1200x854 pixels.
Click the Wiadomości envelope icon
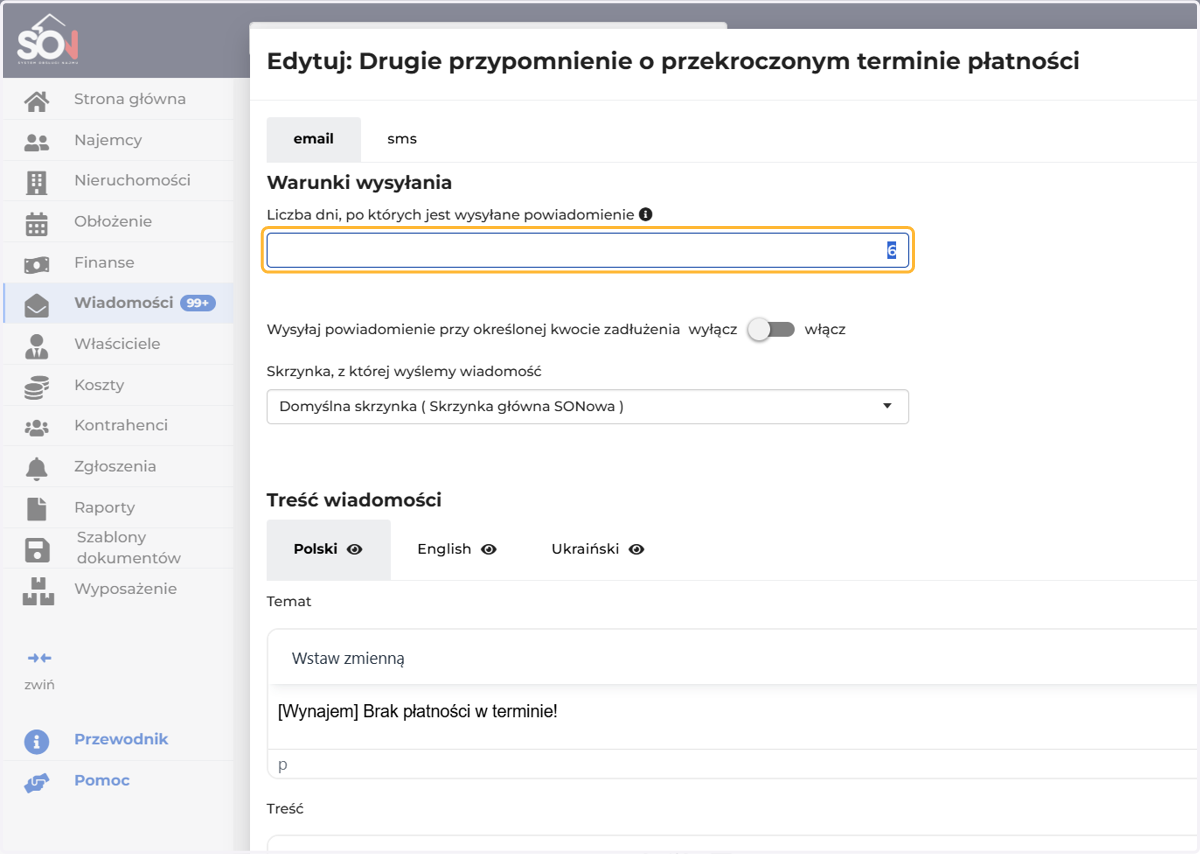click(37, 304)
